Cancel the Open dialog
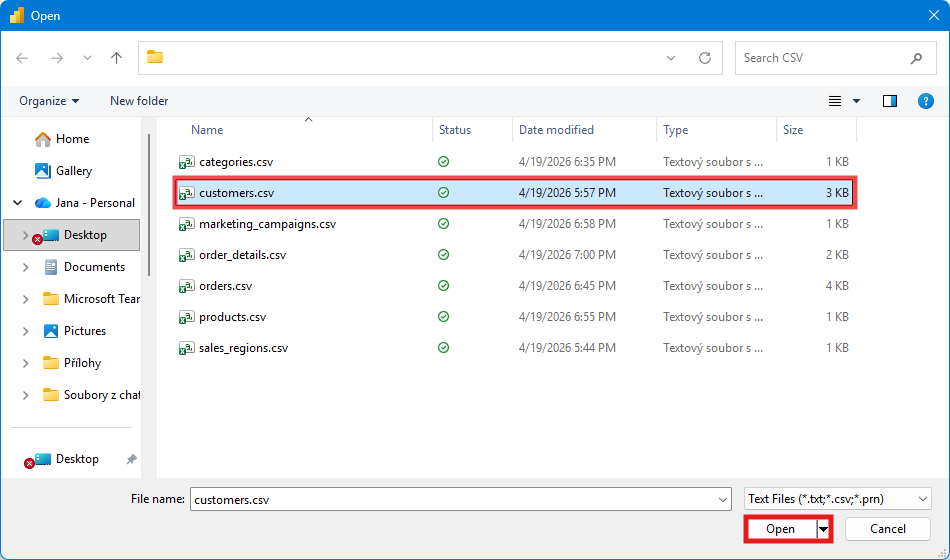 coord(888,529)
